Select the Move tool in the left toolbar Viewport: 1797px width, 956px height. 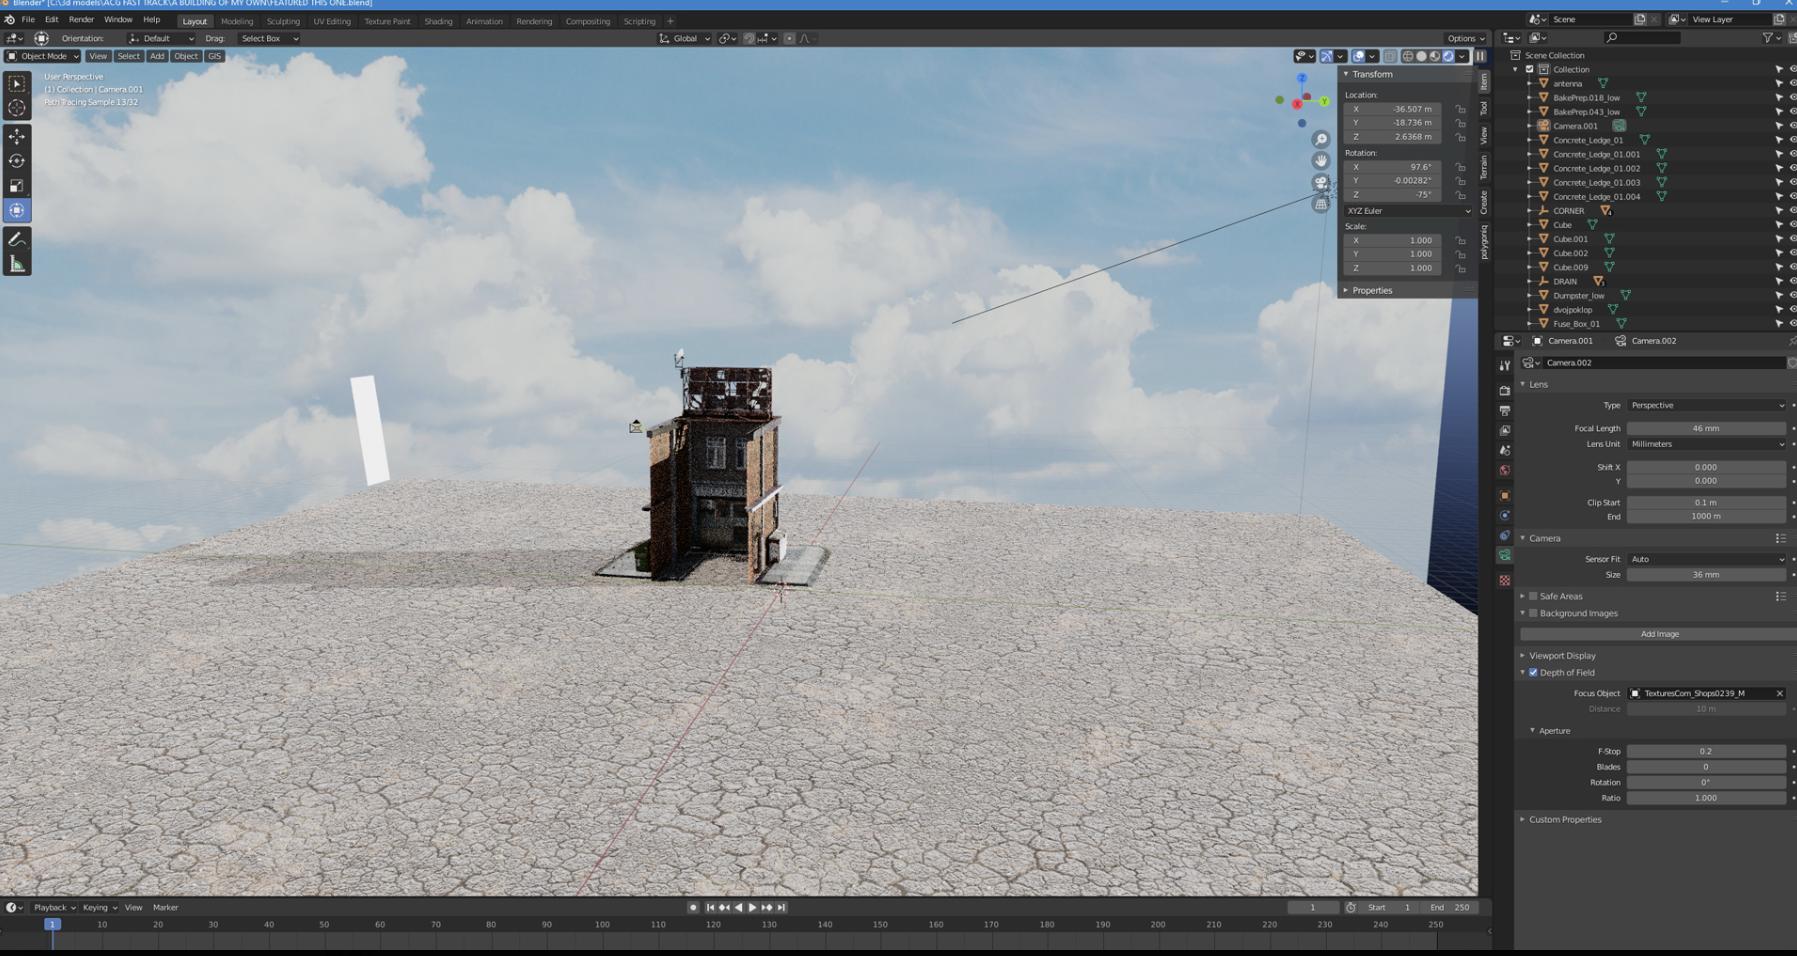click(x=17, y=136)
